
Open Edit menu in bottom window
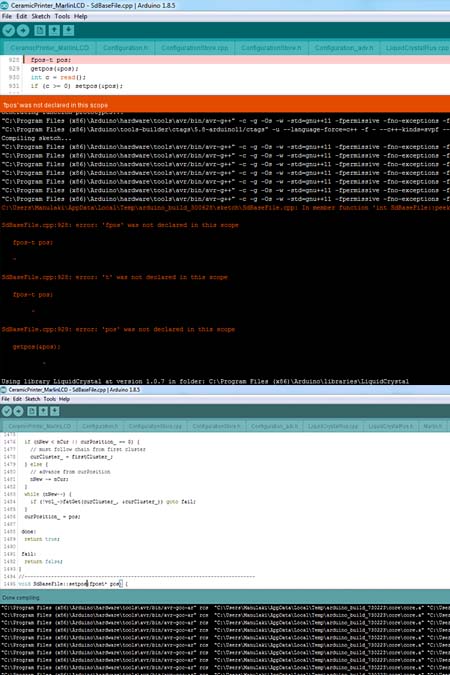click(17, 399)
